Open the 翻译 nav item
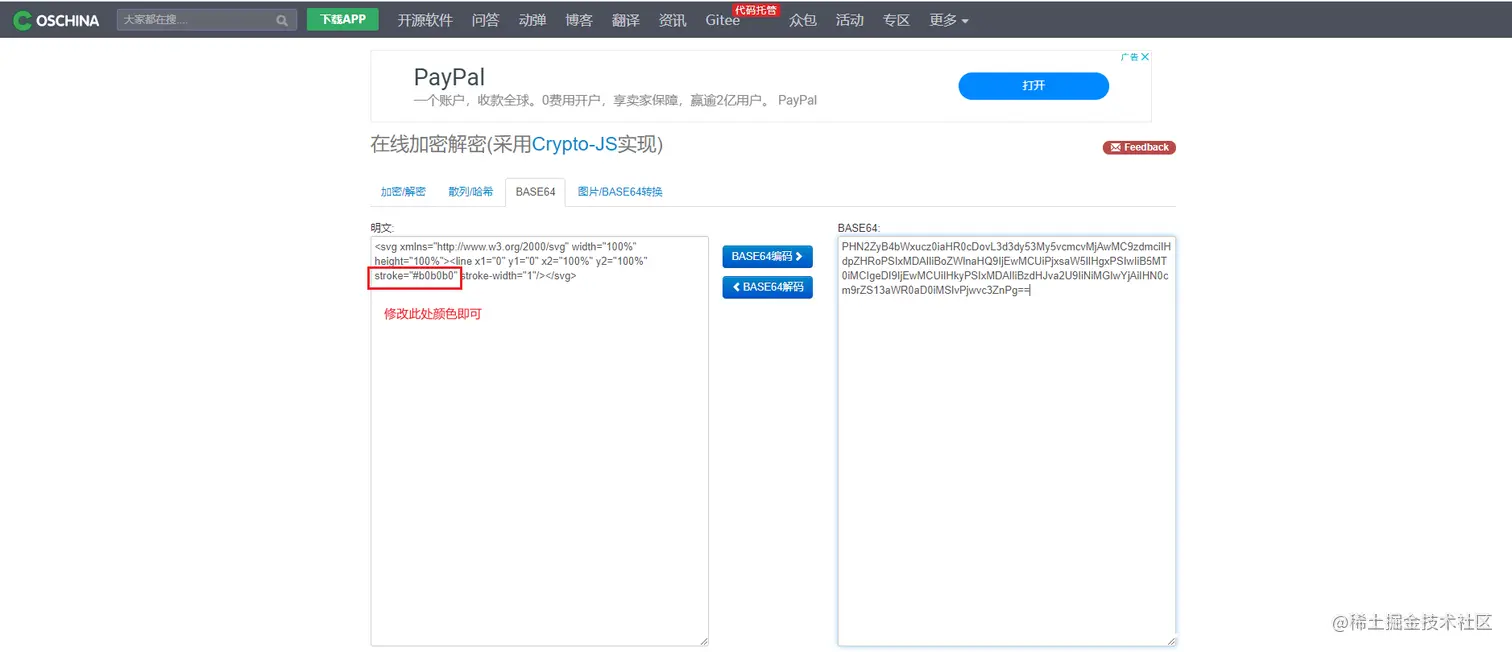 click(626, 20)
